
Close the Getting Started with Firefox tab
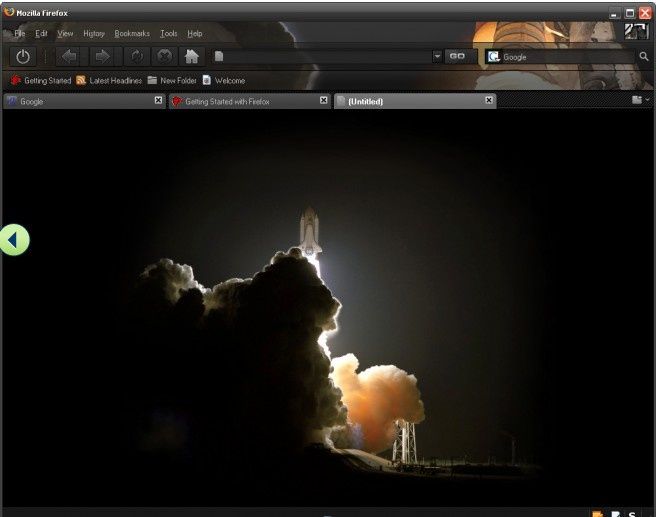(x=323, y=100)
